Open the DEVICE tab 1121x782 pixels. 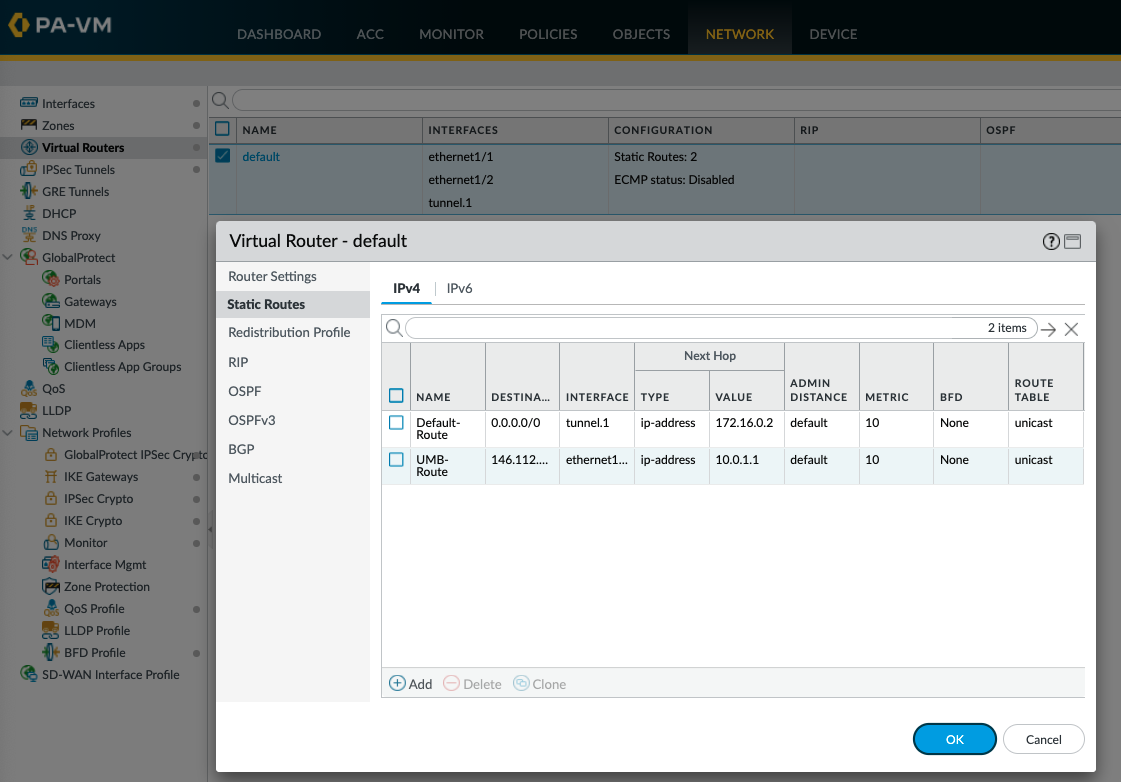click(x=833, y=34)
